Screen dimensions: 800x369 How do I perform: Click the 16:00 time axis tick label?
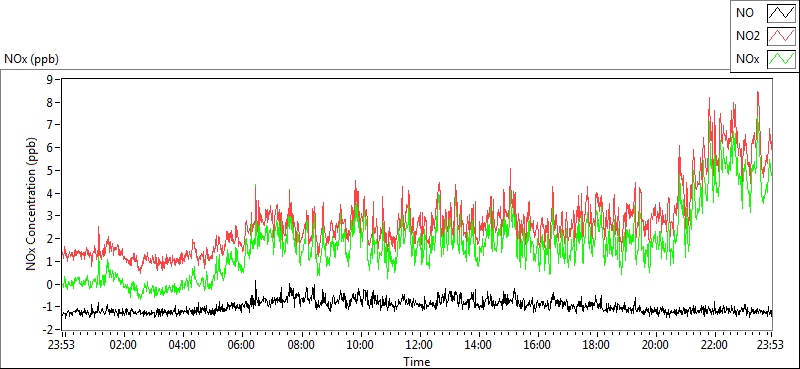pyautogui.click(x=537, y=345)
